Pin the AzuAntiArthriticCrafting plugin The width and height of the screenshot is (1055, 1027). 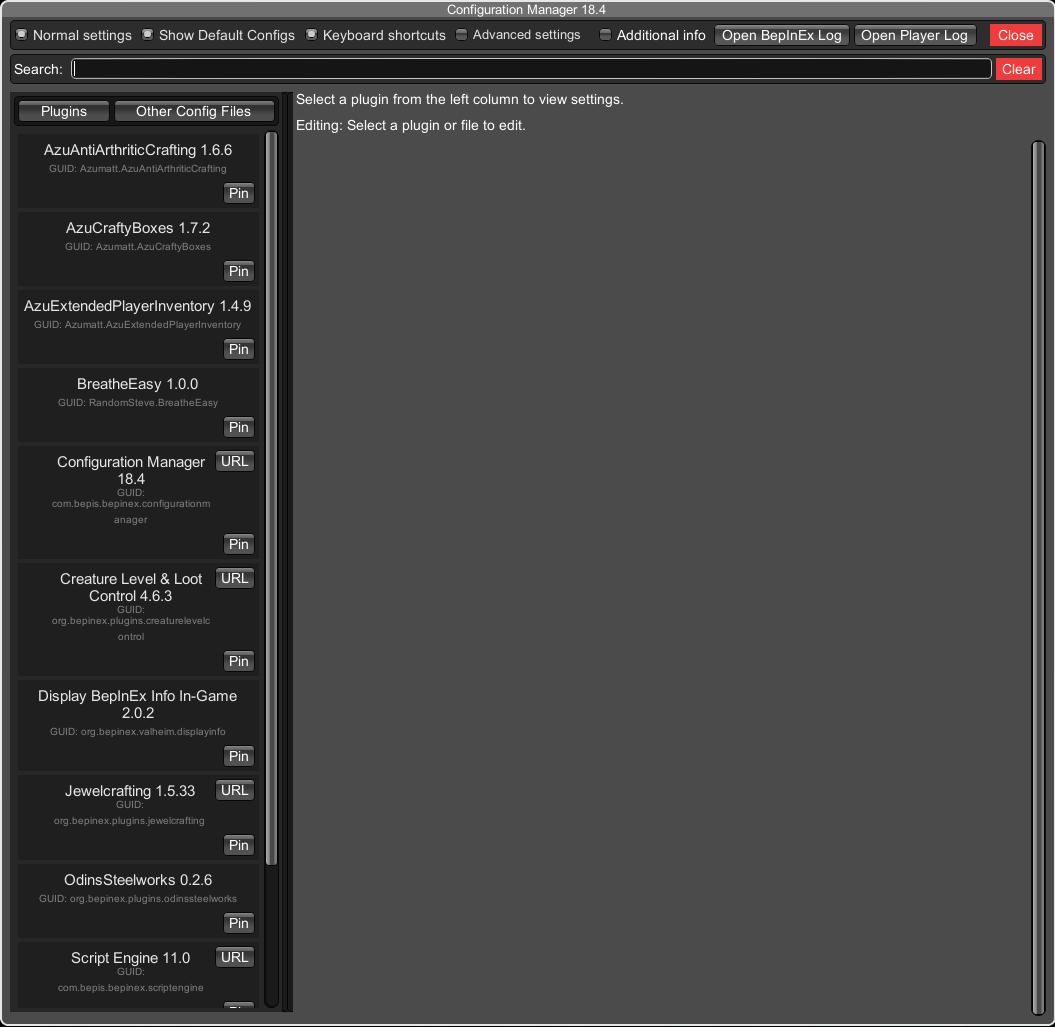[239, 193]
